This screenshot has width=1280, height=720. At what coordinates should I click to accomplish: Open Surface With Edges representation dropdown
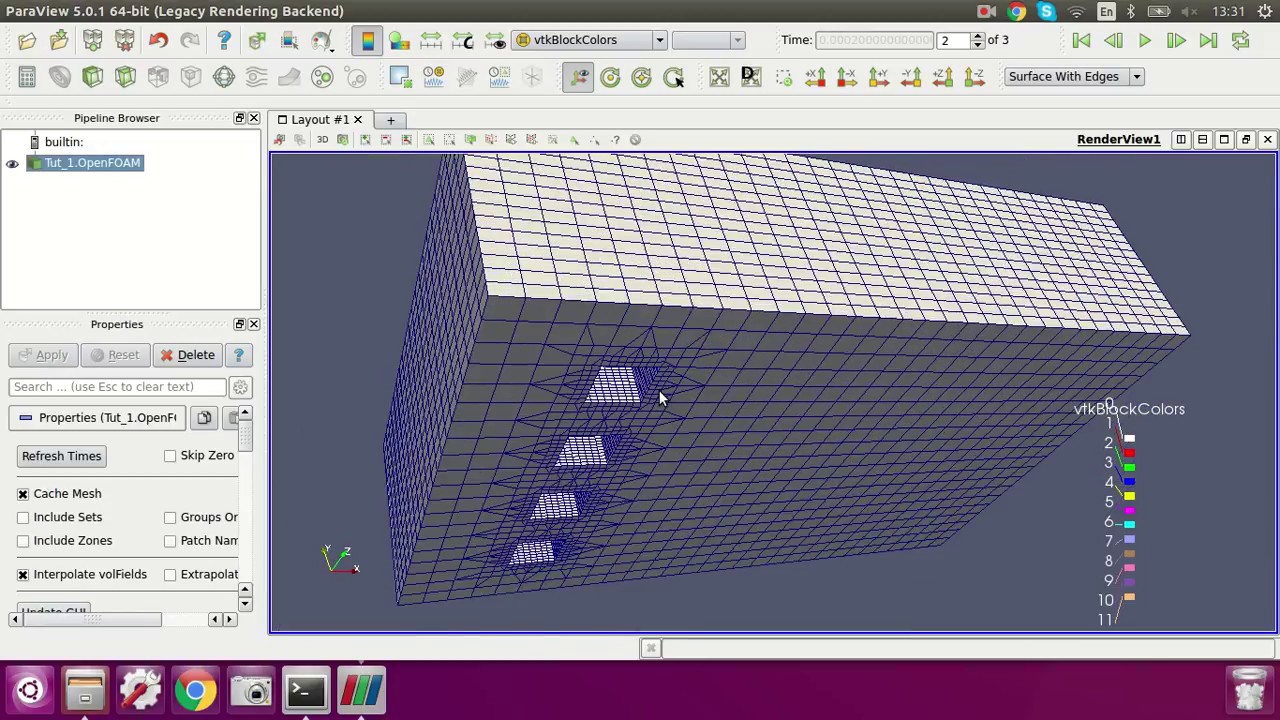pos(1074,77)
